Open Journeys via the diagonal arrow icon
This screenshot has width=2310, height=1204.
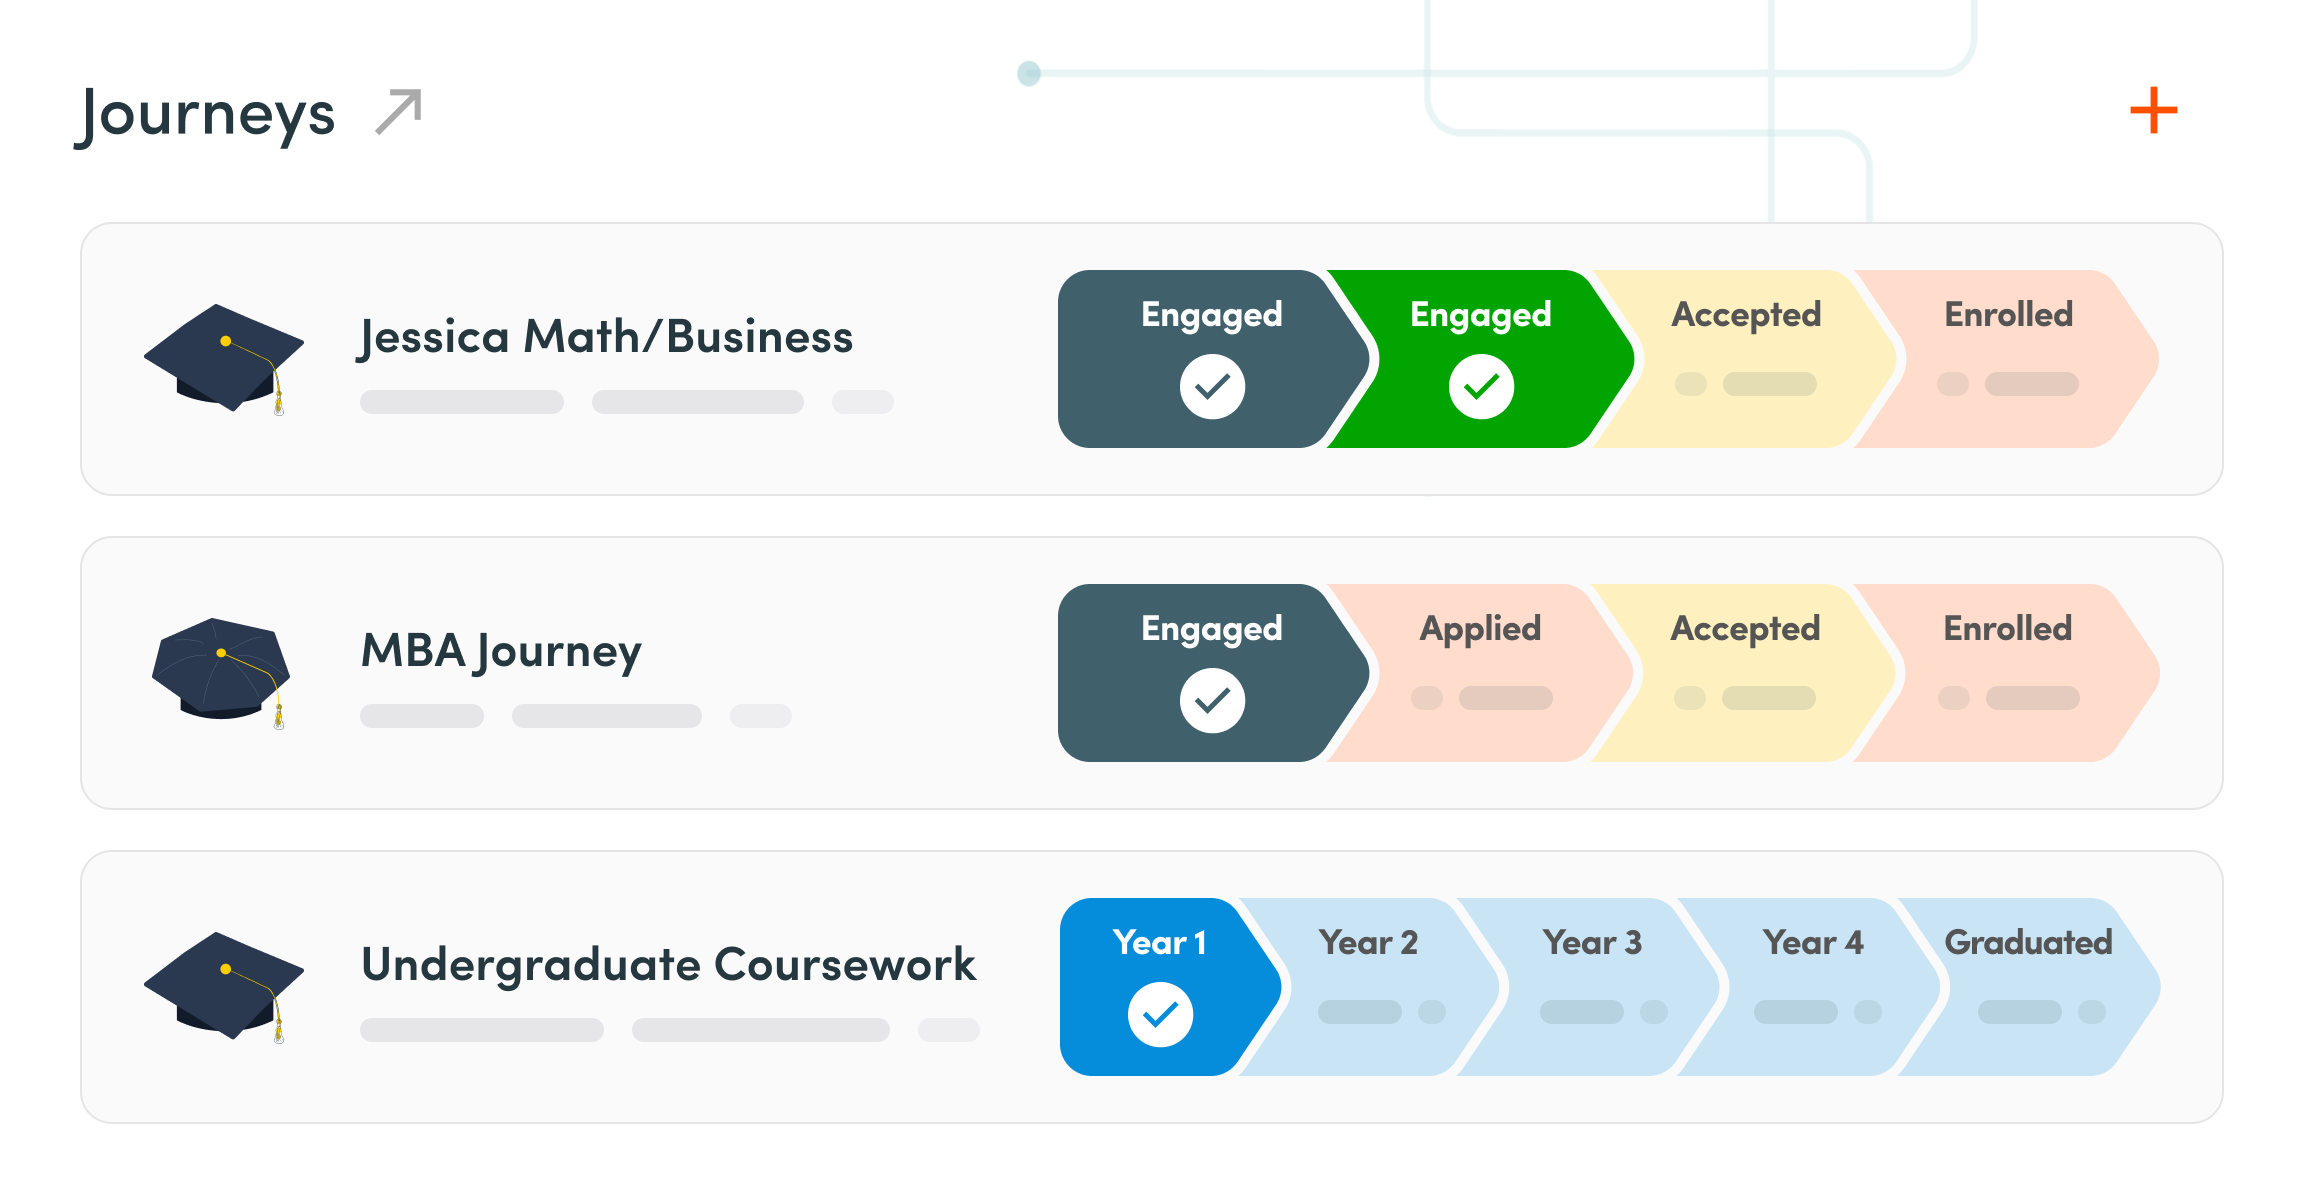click(x=398, y=111)
